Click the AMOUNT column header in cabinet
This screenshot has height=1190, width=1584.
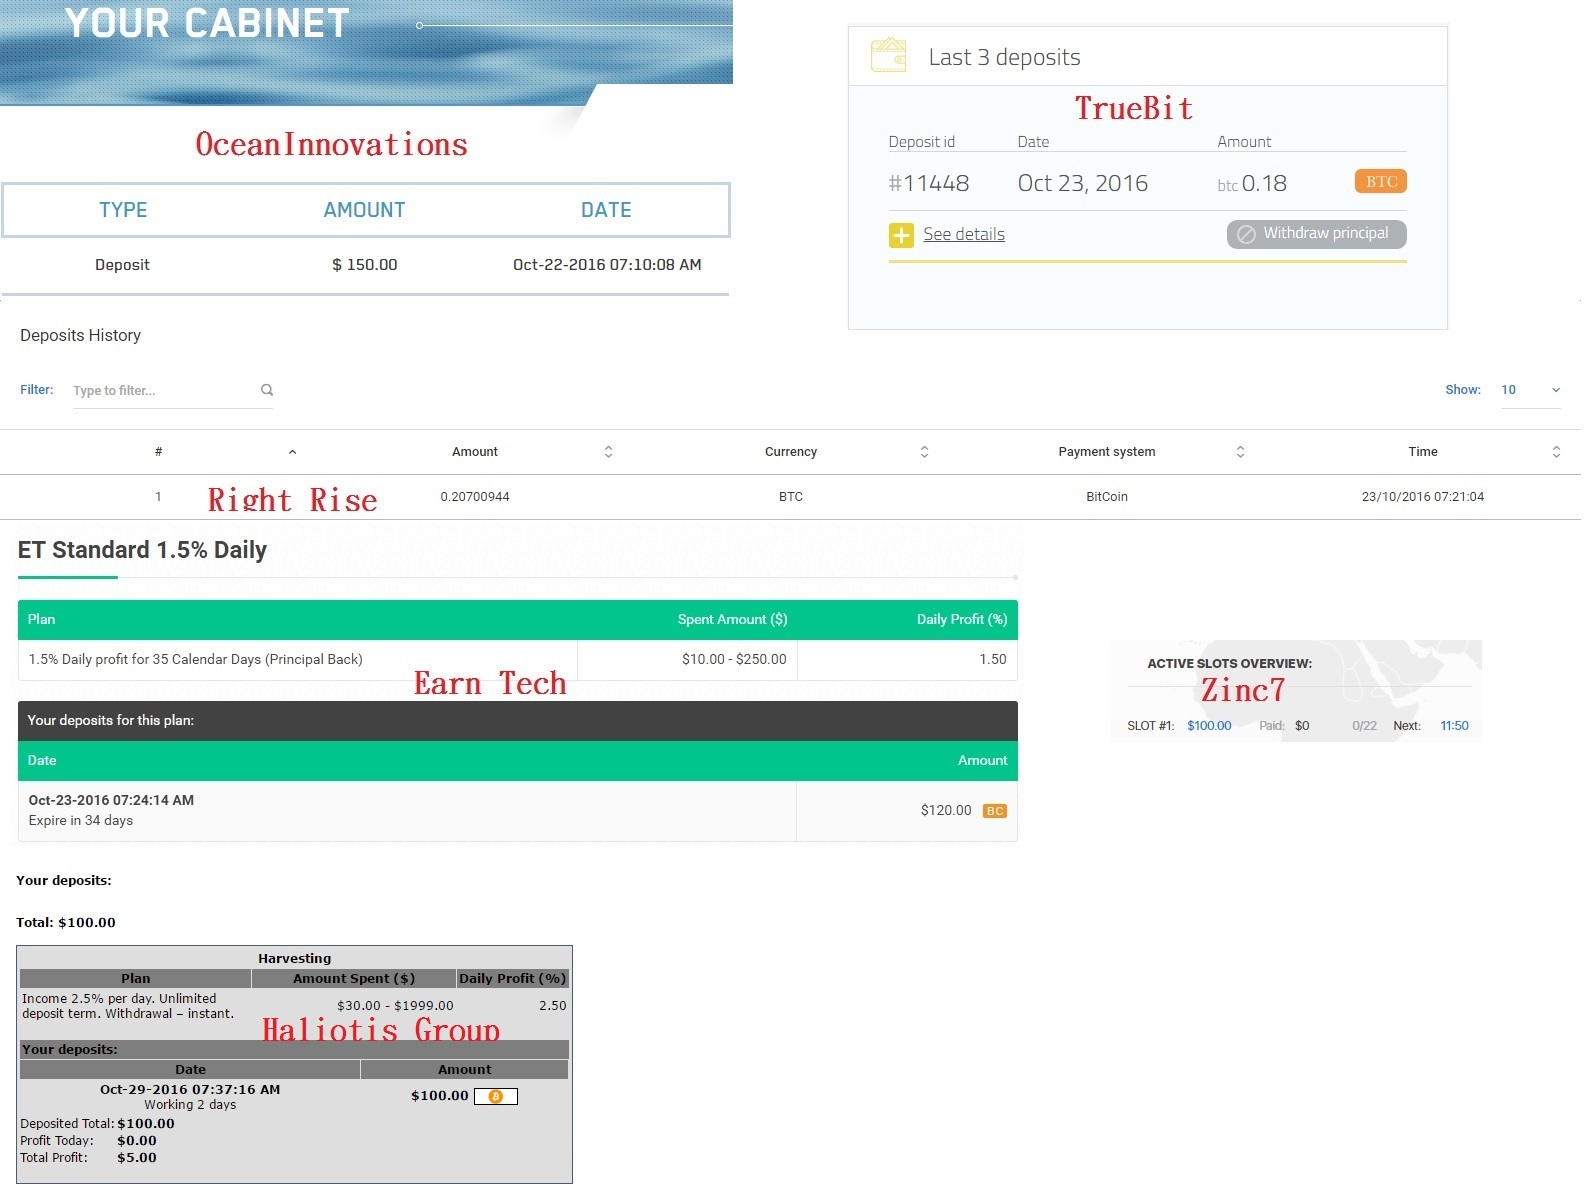point(364,210)
